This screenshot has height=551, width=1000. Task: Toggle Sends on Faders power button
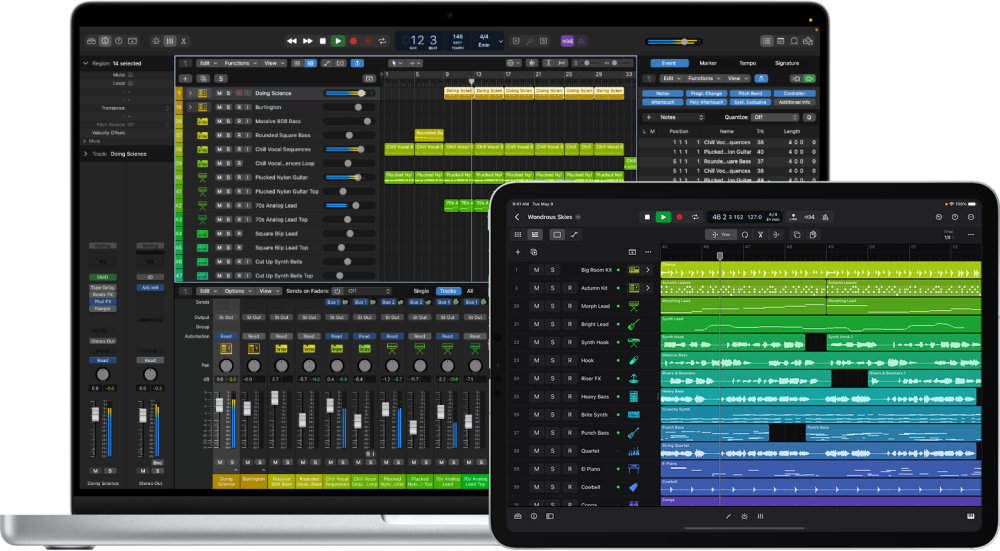[337, 291]
